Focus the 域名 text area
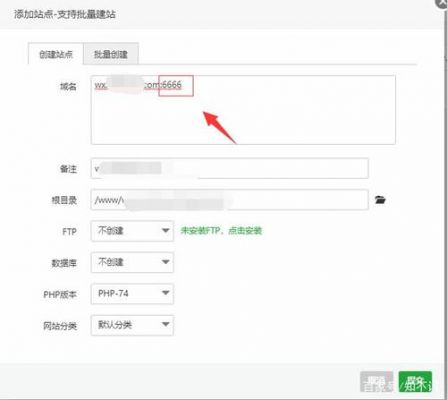447x400 pixels. click(x=243, y=110)
